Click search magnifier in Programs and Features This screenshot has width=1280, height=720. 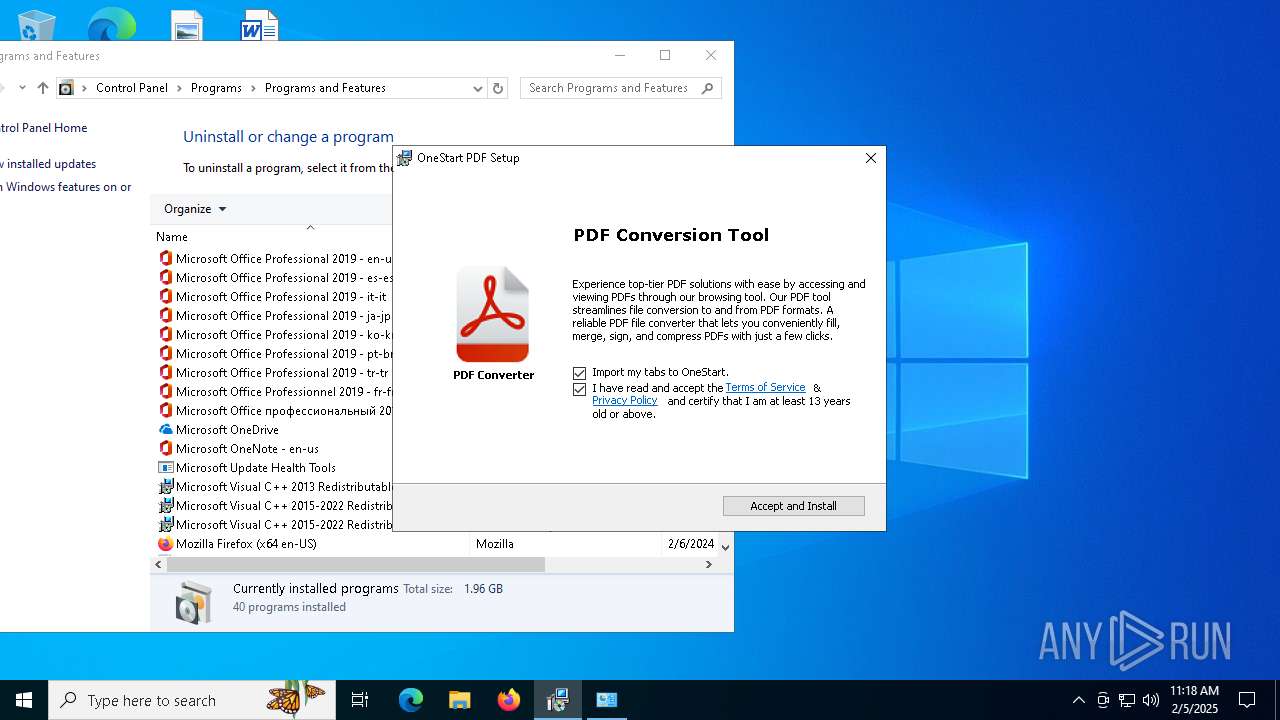pyautogui.click(x=707, y=88)
